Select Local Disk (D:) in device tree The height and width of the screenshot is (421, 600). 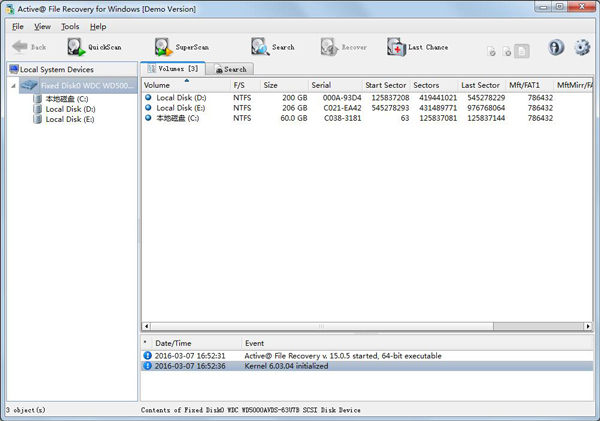(70, 109)
